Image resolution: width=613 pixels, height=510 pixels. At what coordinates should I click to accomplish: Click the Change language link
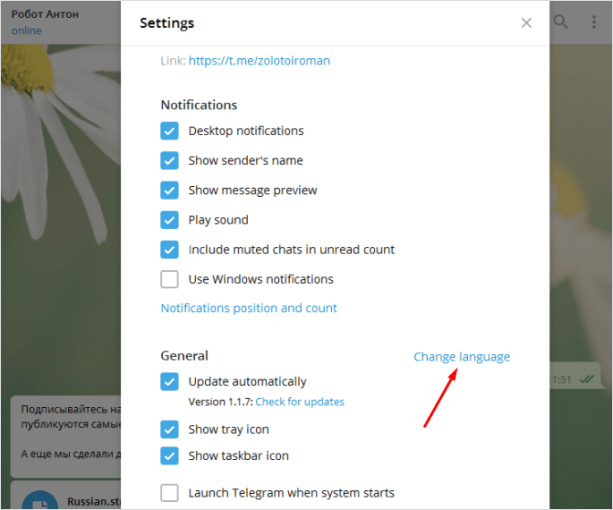[461, 357]
